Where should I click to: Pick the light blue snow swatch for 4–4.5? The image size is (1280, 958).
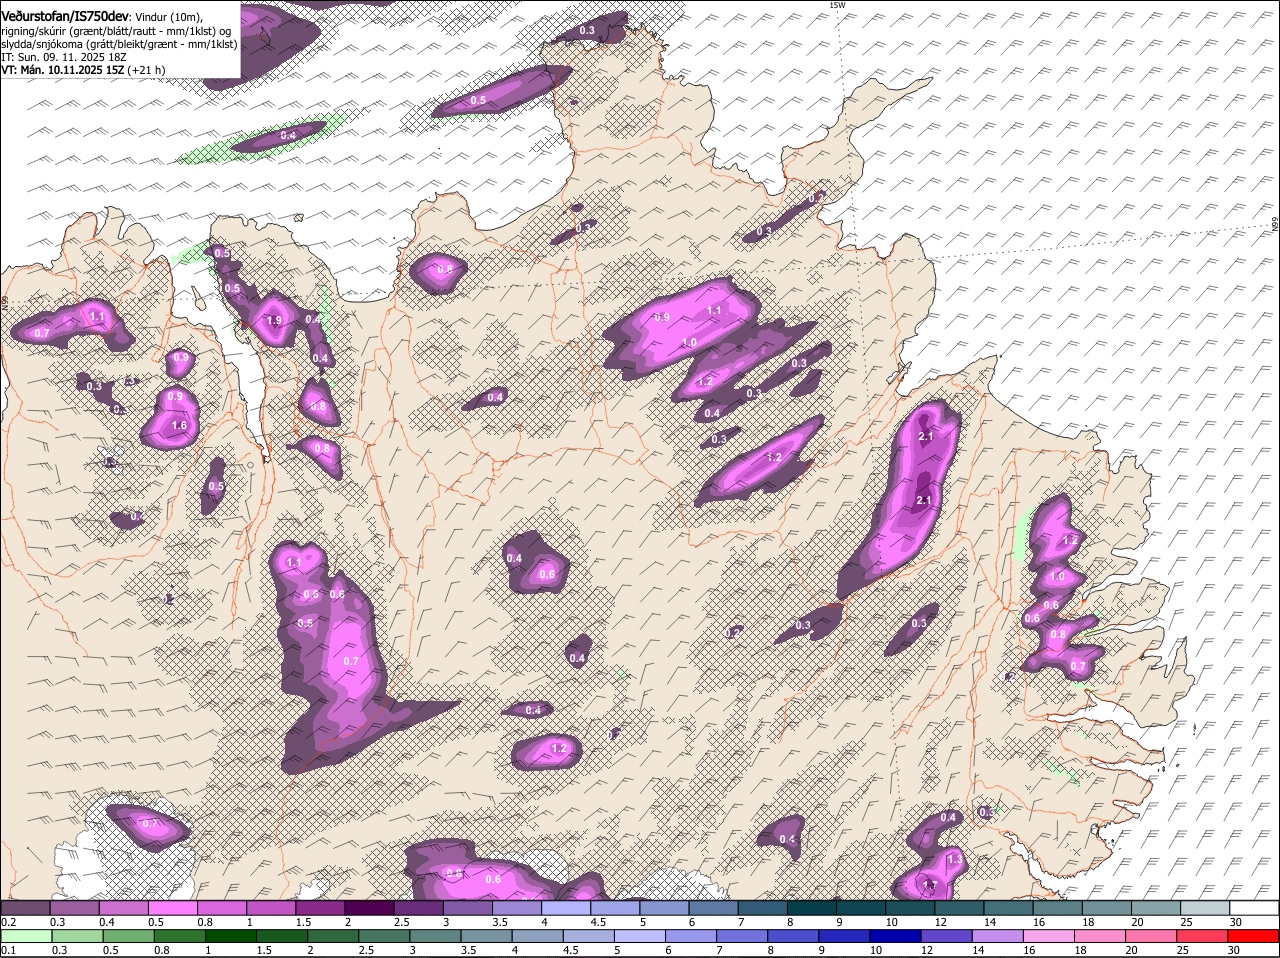pyautogui.click(x=566, y=907)
